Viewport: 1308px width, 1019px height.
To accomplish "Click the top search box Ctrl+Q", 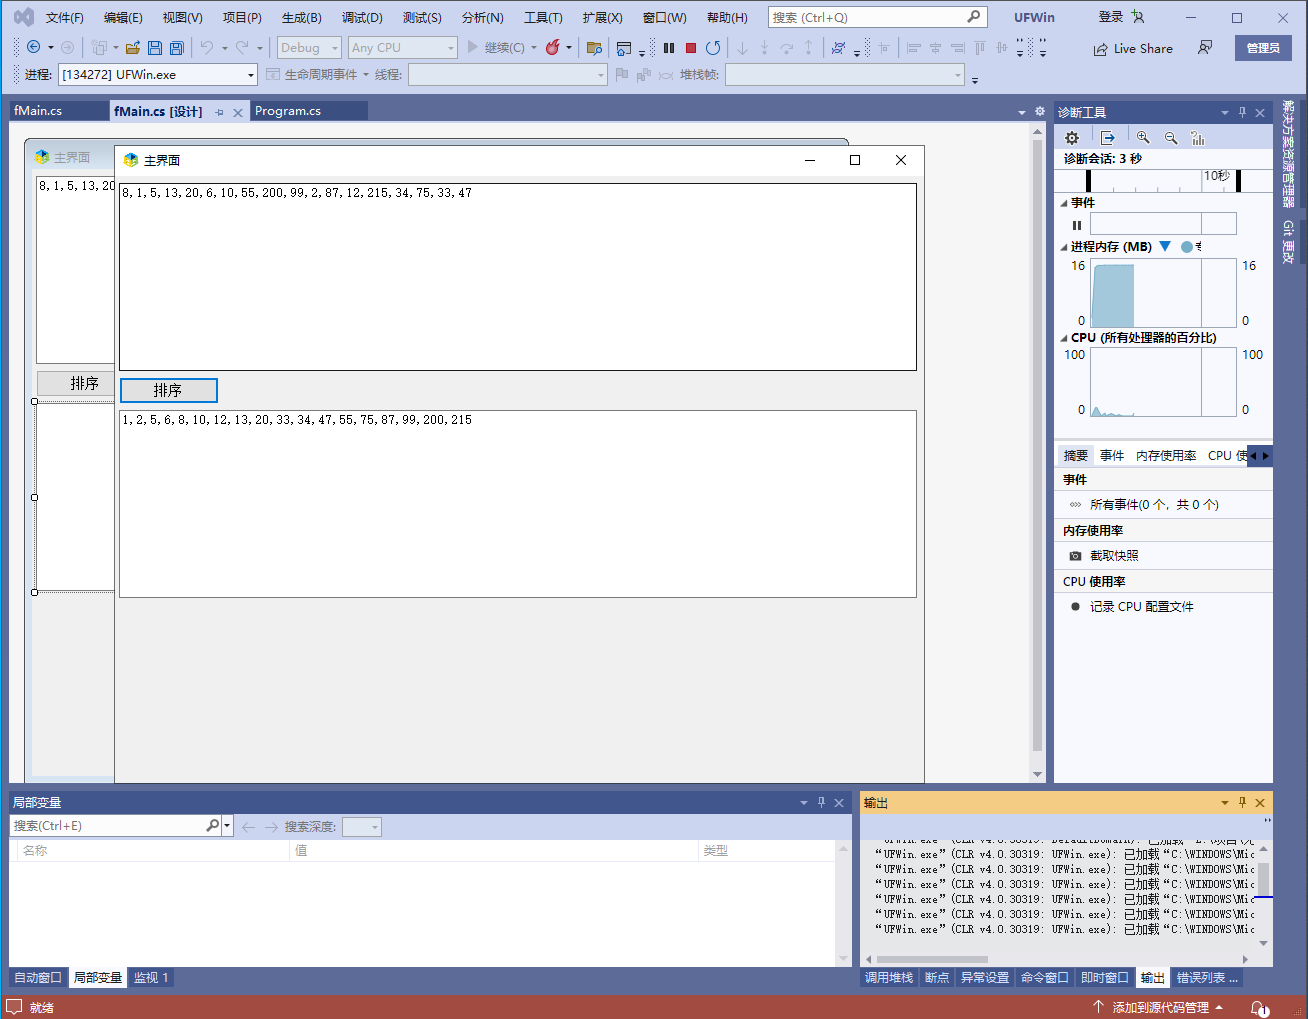I will (877, 17).
